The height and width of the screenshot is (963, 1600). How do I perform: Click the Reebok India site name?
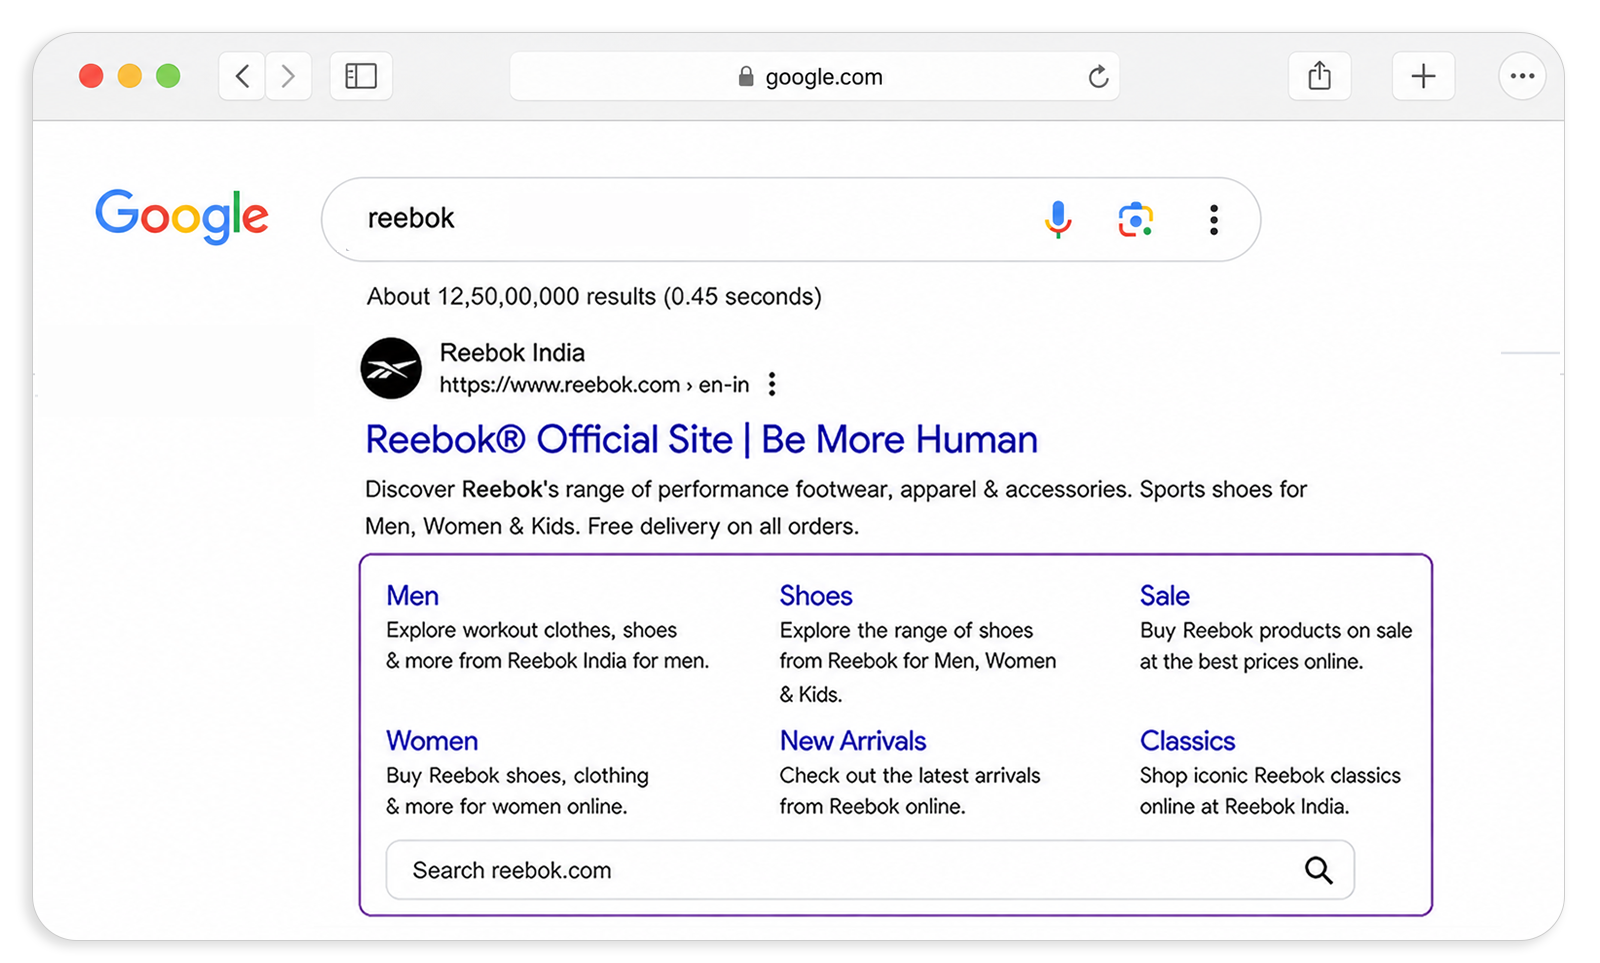point(512,353)
